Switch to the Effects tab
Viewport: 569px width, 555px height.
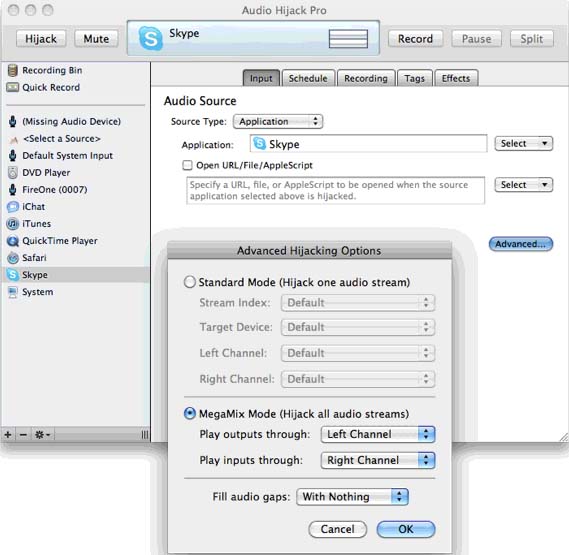coord(456,78)
